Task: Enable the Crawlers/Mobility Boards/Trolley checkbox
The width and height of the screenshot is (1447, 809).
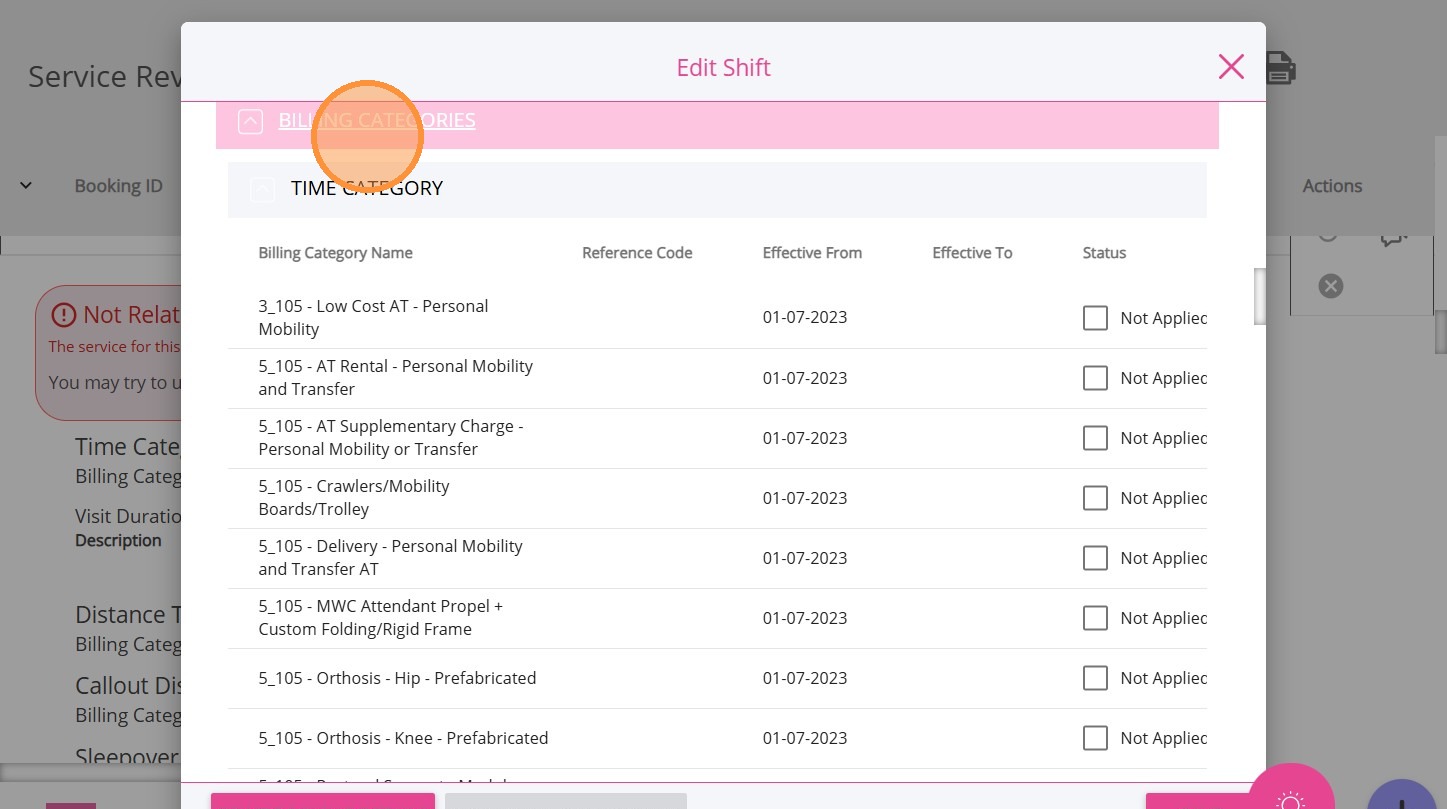Action: pyautogui.click(x=1095, y=498)
